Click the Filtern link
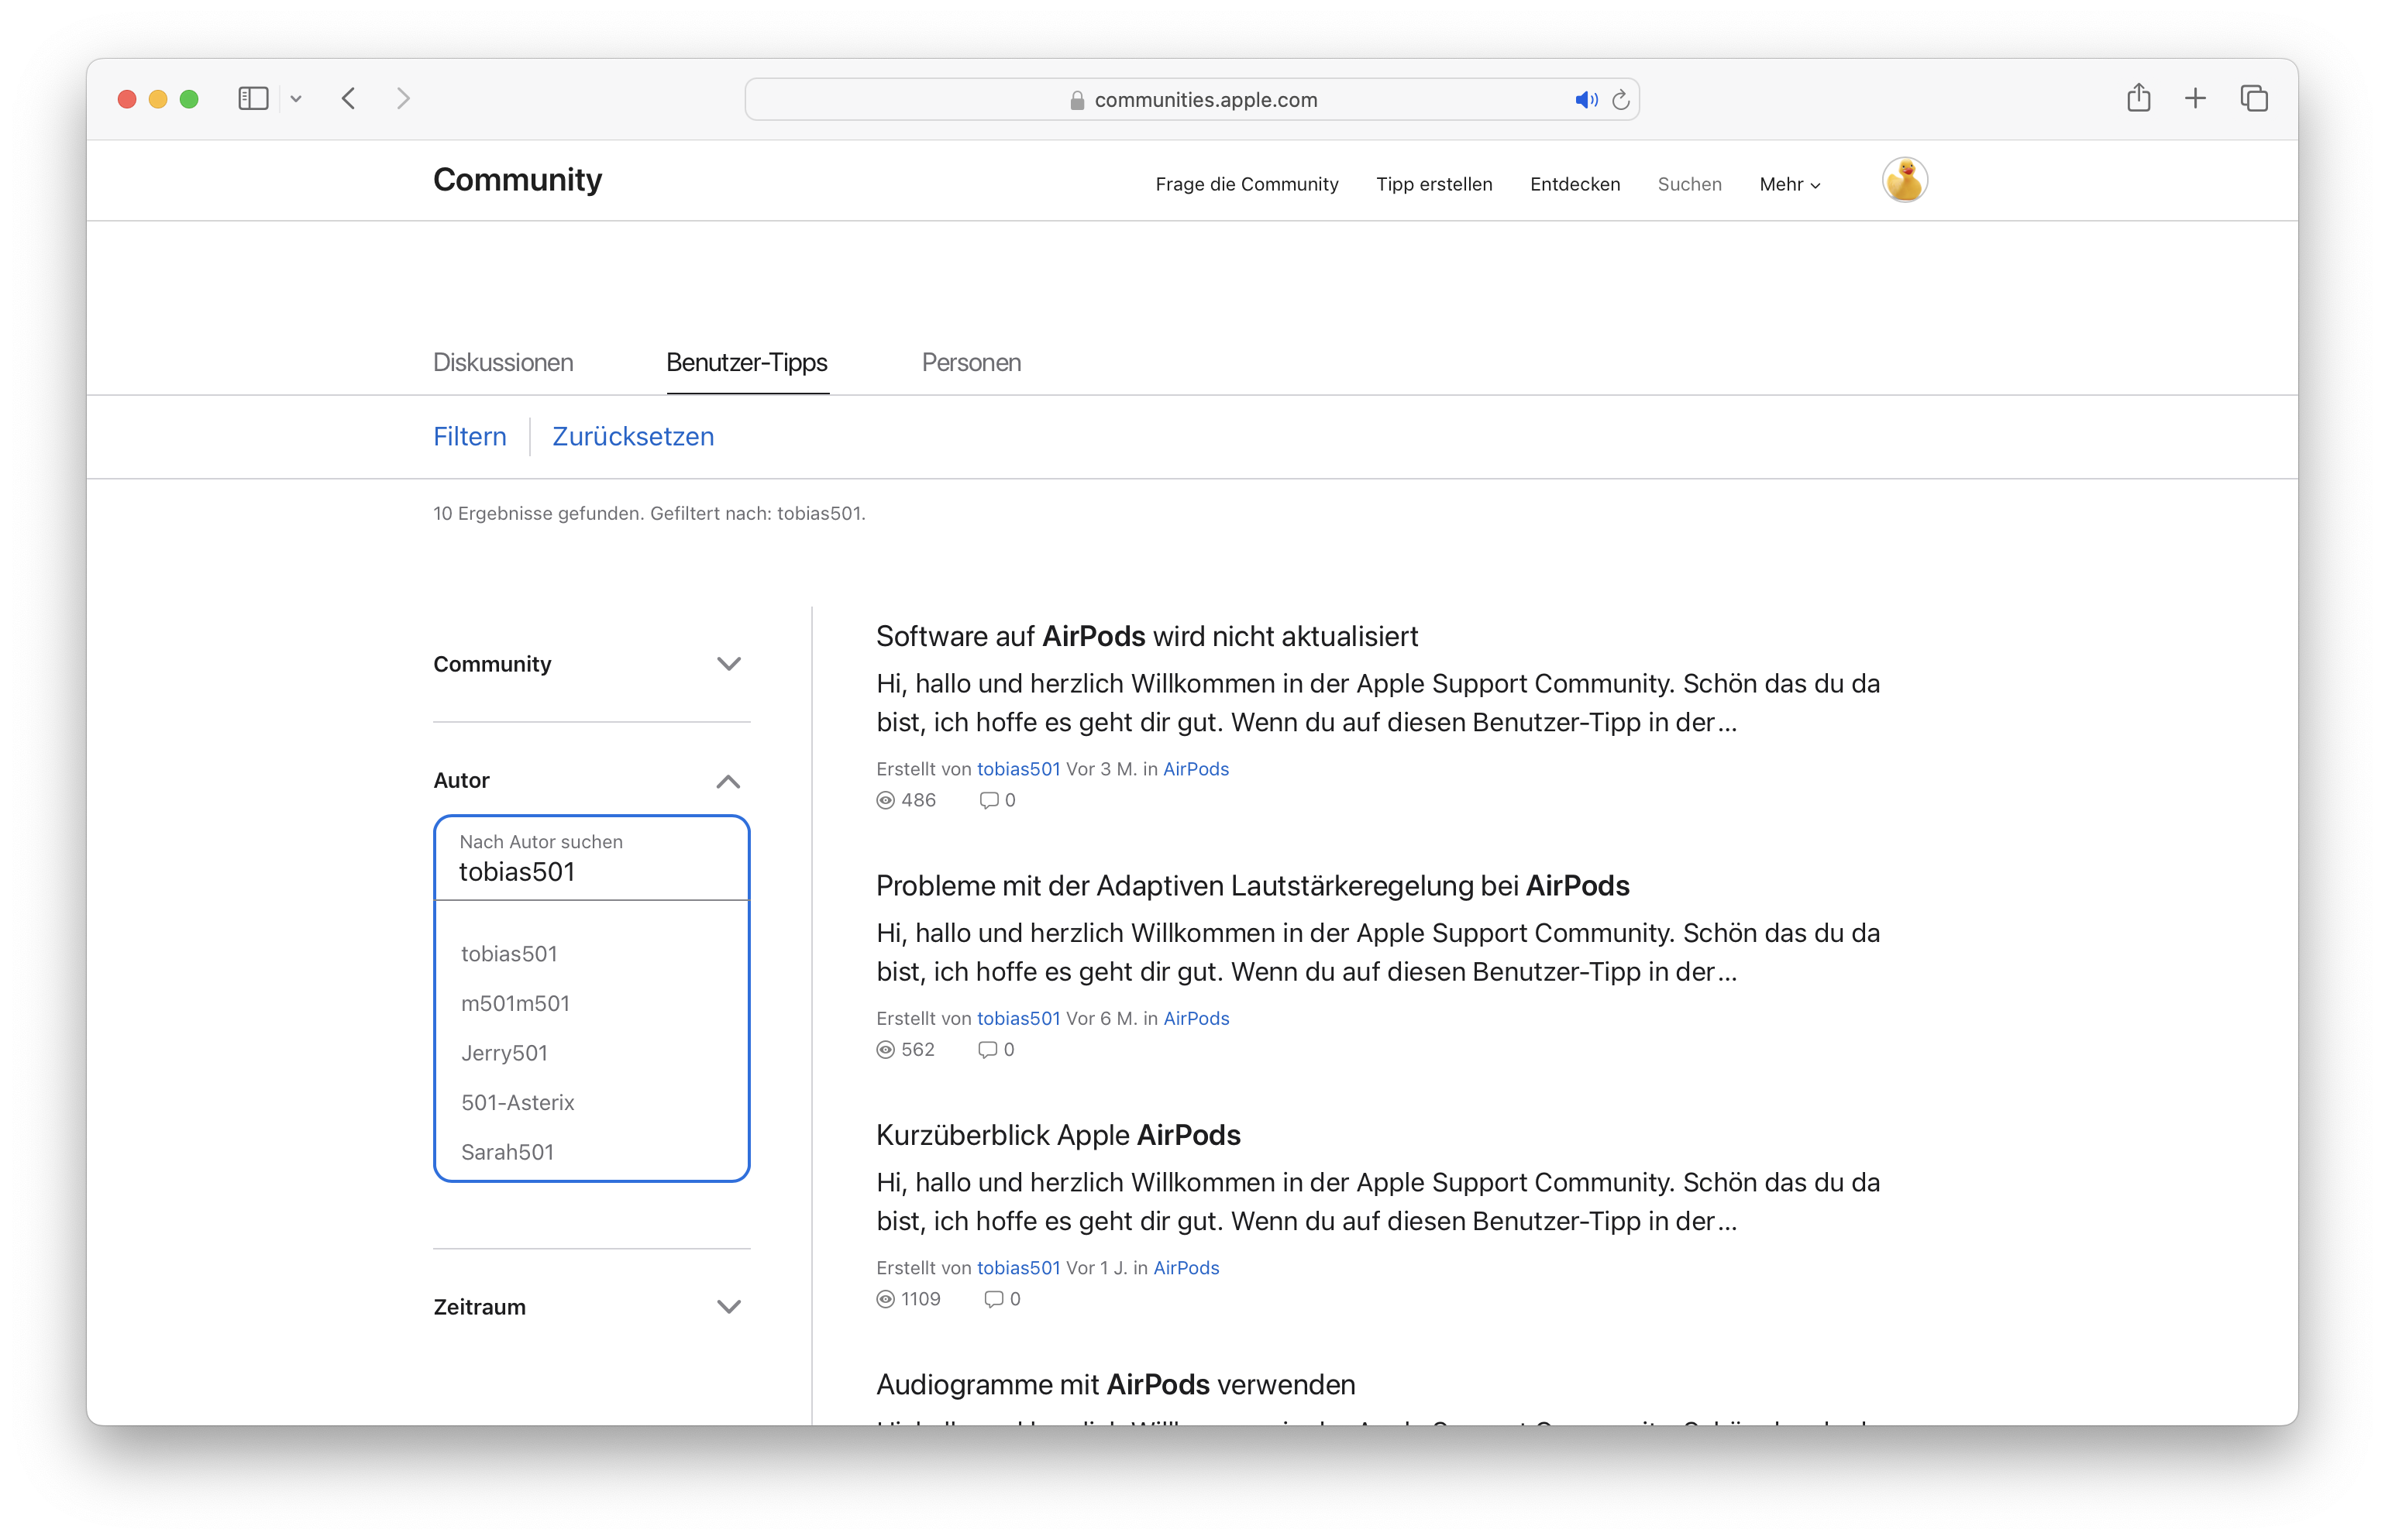Image resolution: width=2385 pixels, height=1540 pixels. click(469, 436)
